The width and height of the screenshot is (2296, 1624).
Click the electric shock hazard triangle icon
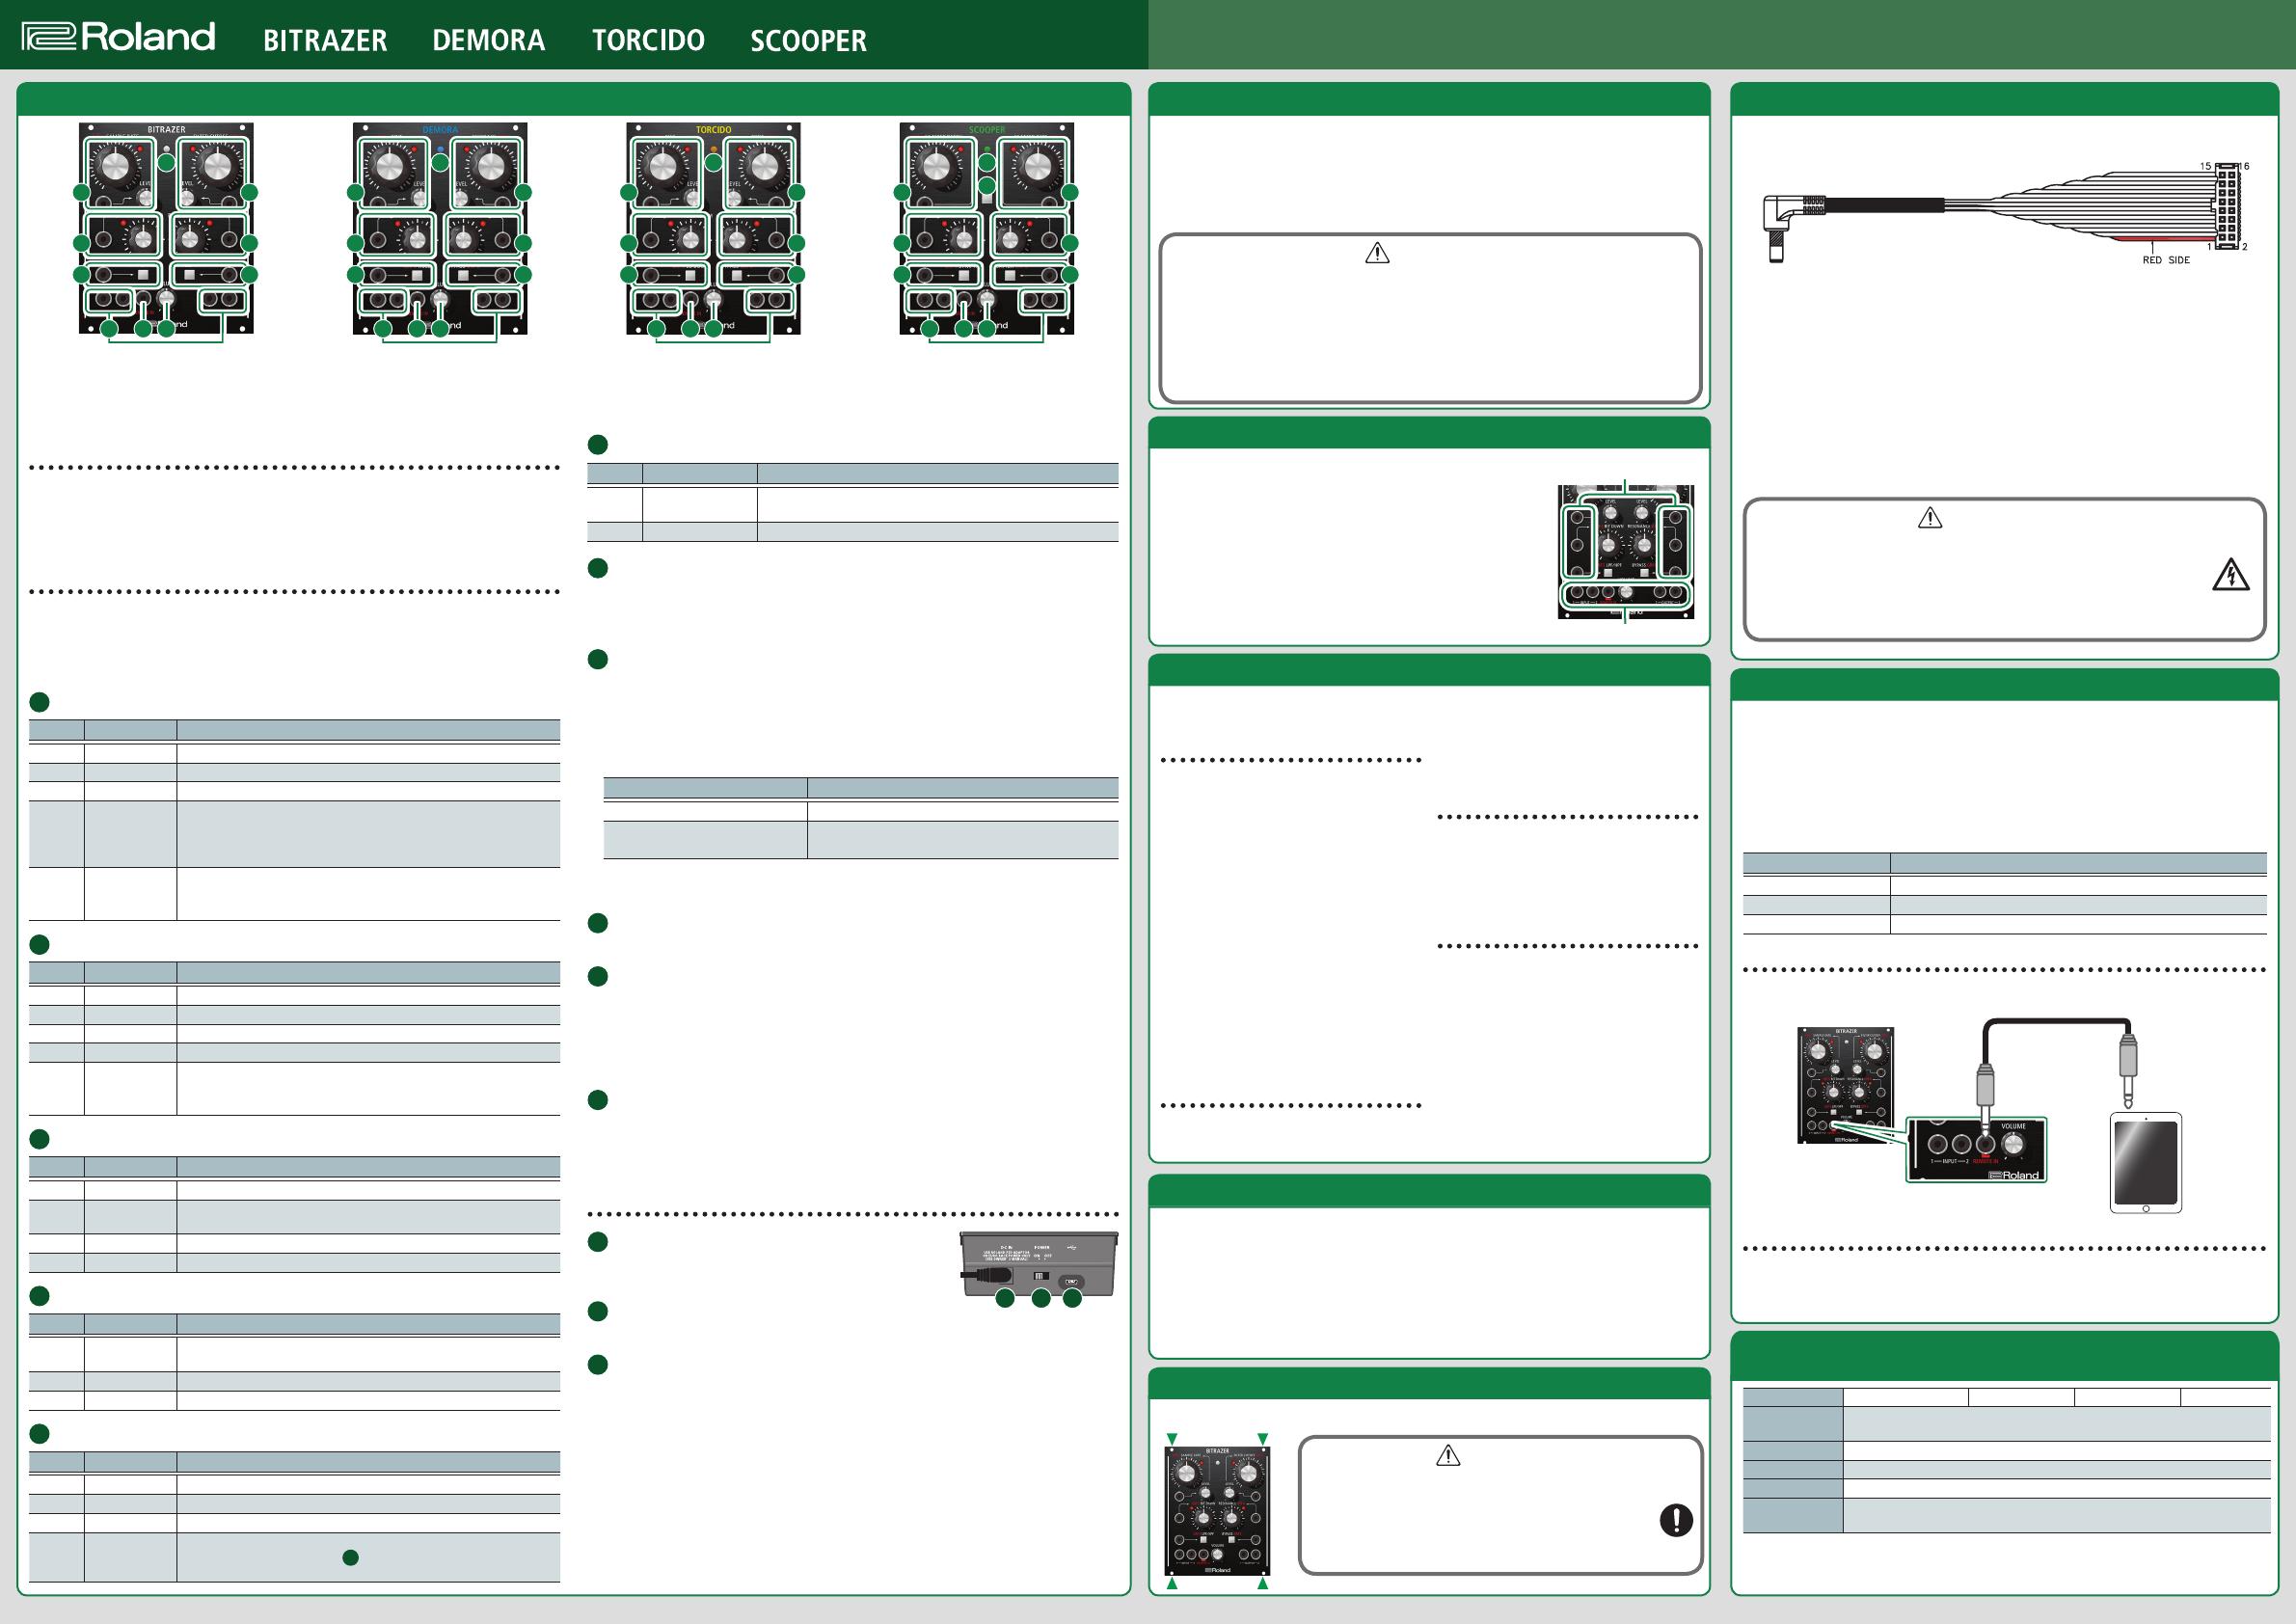tap(2231, 575)
